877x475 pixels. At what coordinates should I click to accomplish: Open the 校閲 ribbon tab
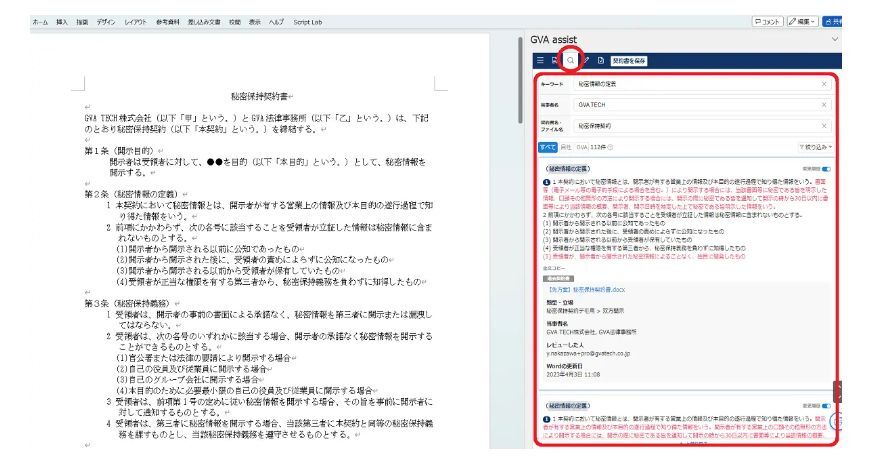234,22
